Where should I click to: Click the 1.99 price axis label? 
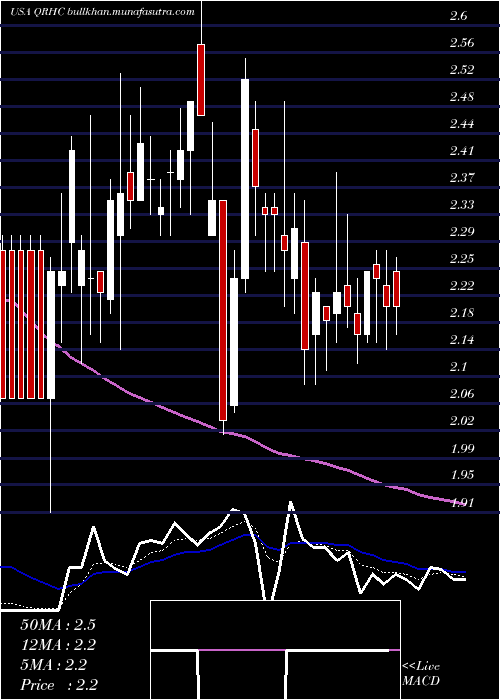click(462, 448)
